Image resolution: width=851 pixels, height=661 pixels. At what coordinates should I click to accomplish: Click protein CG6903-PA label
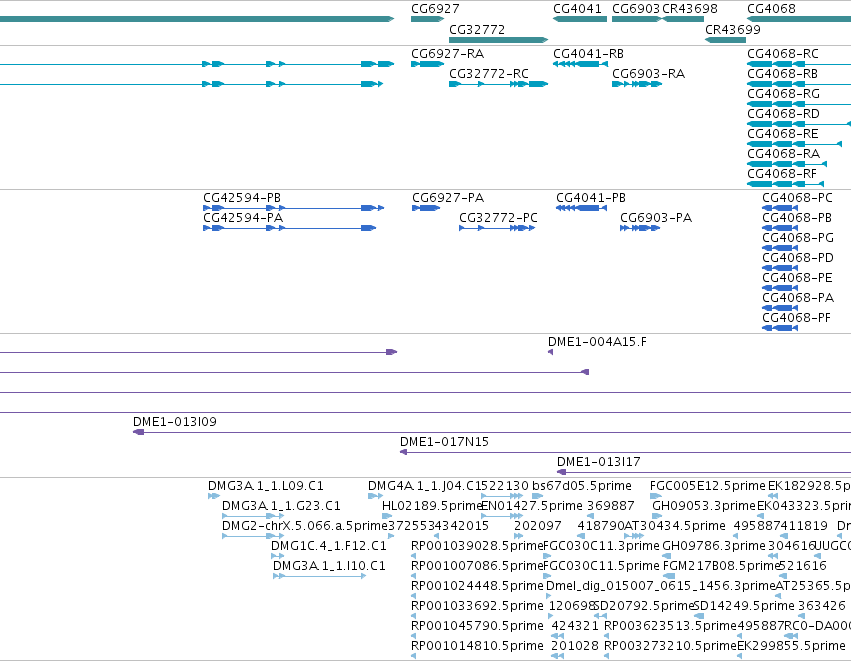pos(656,218)
